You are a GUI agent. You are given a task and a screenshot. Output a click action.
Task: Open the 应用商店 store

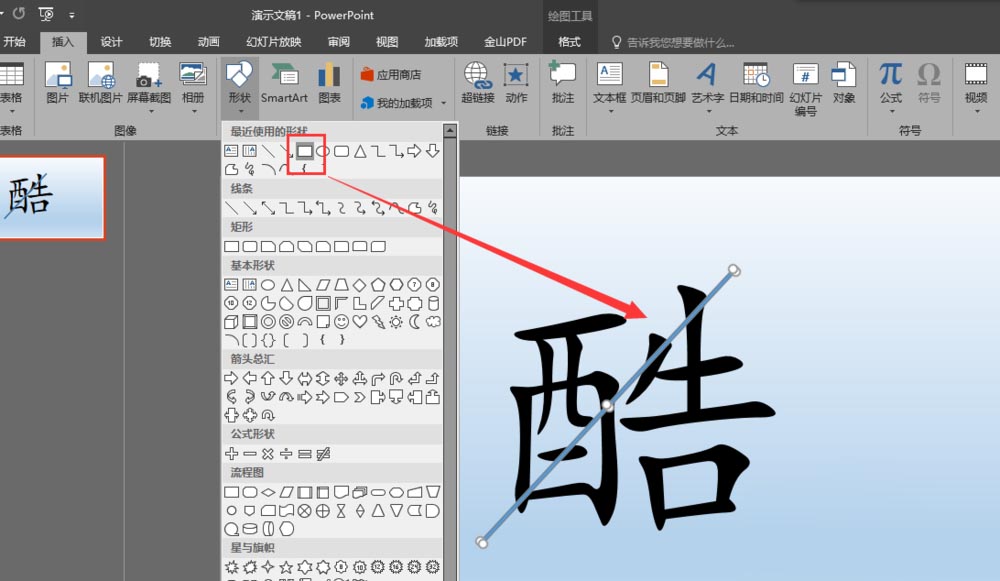(x=391, y=75)
